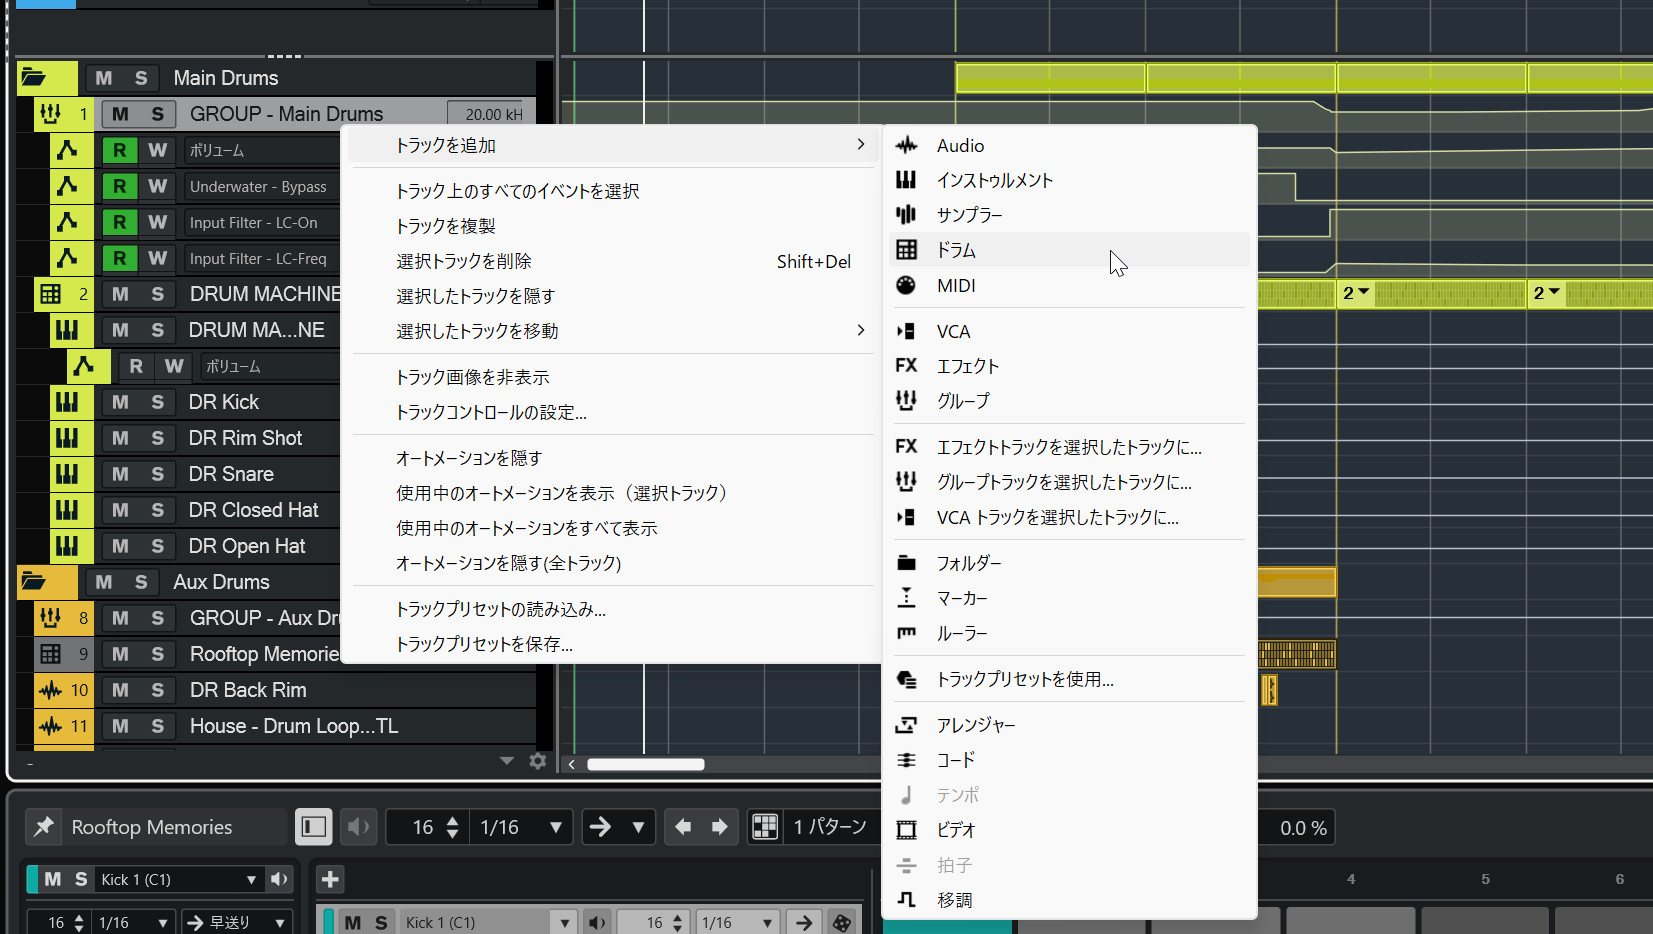Mute the Main Drums folder

click(x=104, y=78)
